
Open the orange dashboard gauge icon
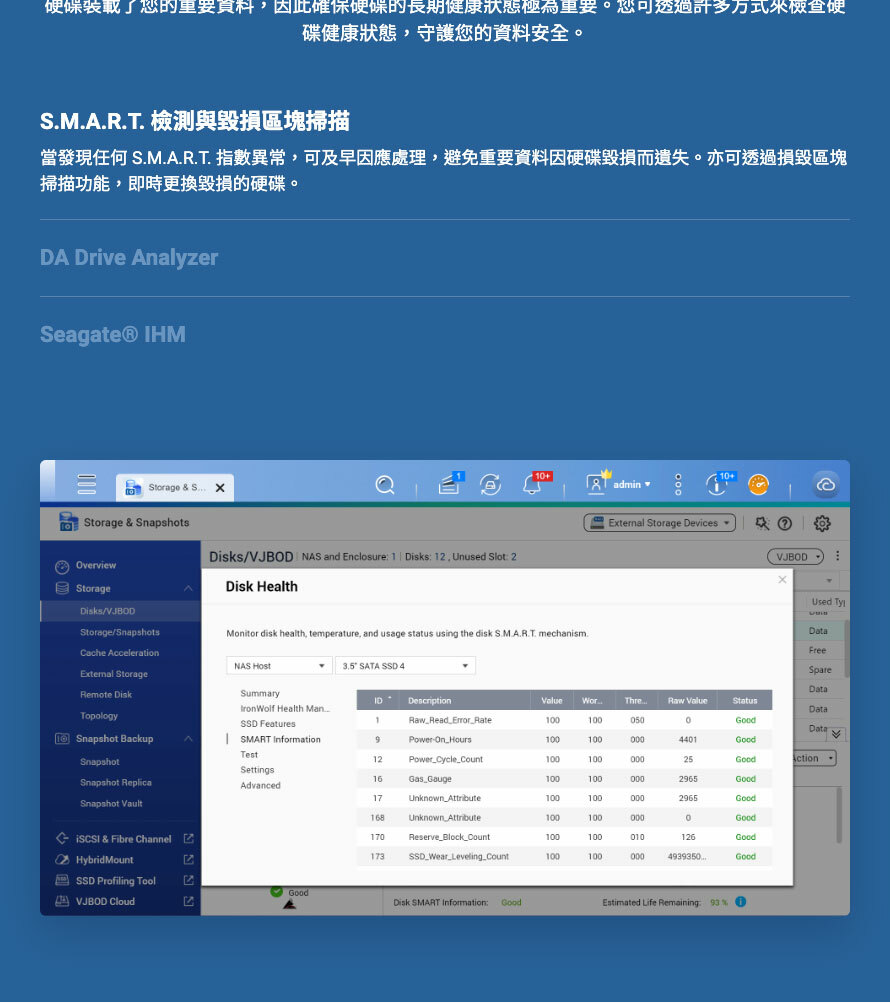(x=758, y=485)
